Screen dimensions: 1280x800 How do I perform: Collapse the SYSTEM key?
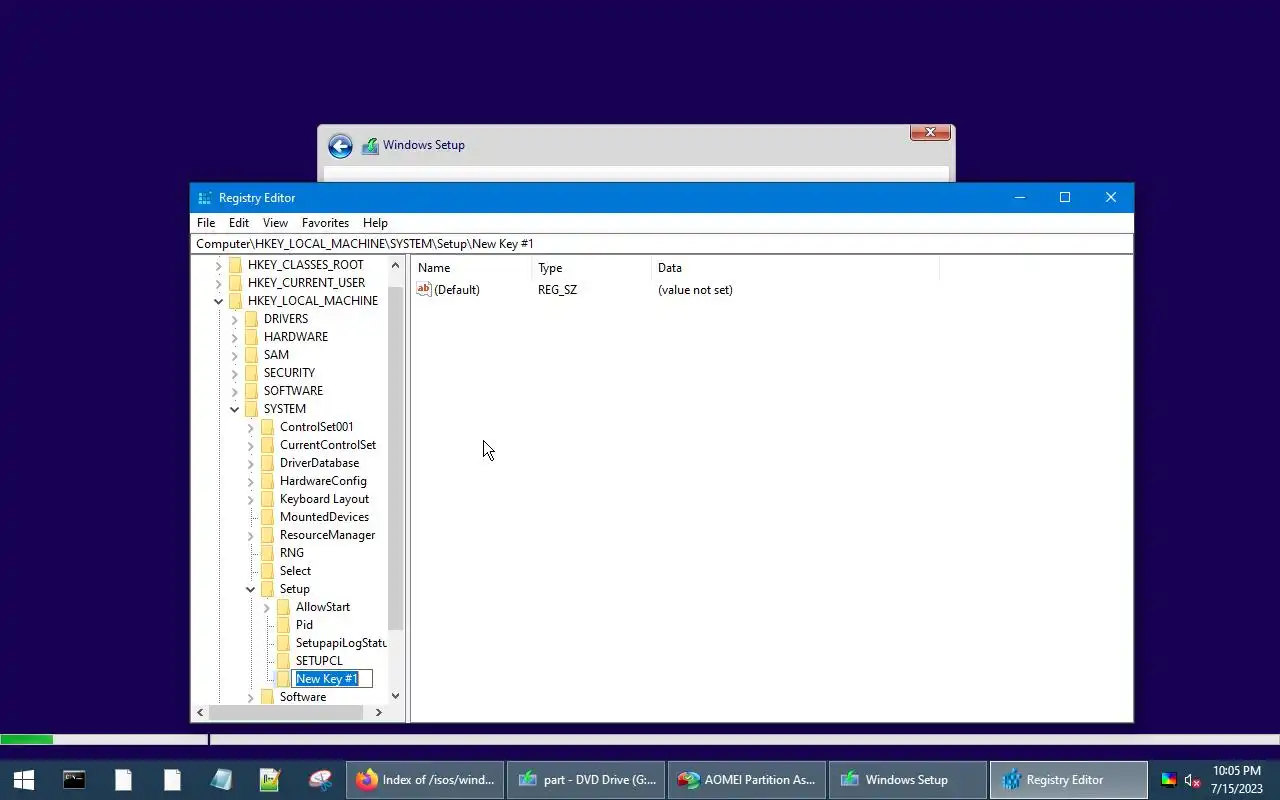pos(235,409)
